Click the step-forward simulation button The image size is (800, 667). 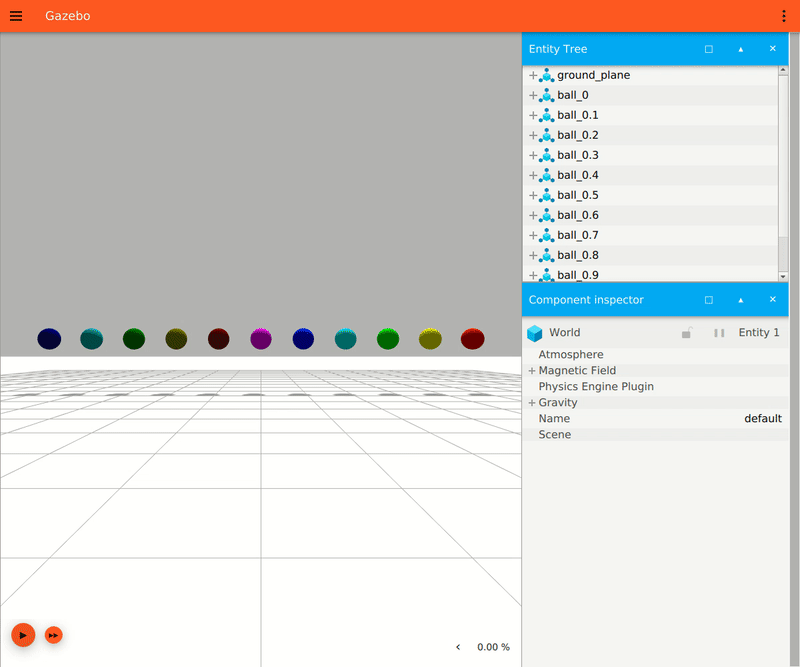(54, 635)
